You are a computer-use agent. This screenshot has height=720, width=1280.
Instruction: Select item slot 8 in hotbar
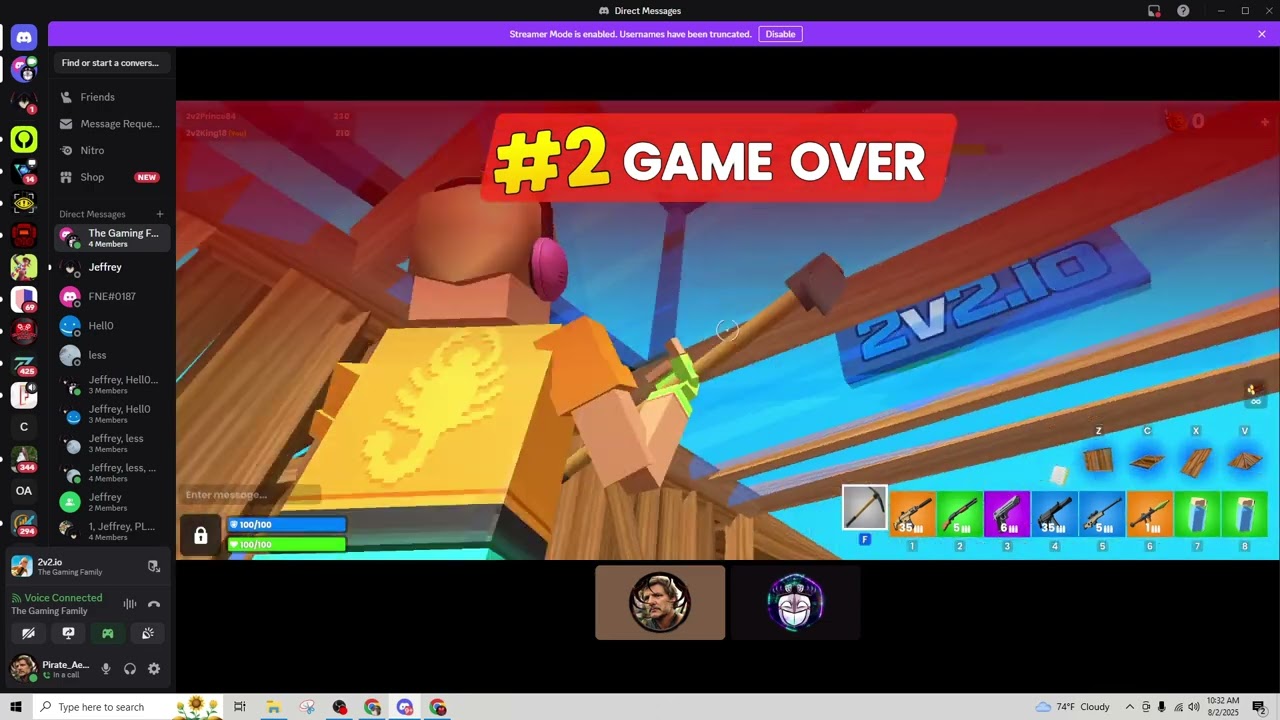(1245, 515)
